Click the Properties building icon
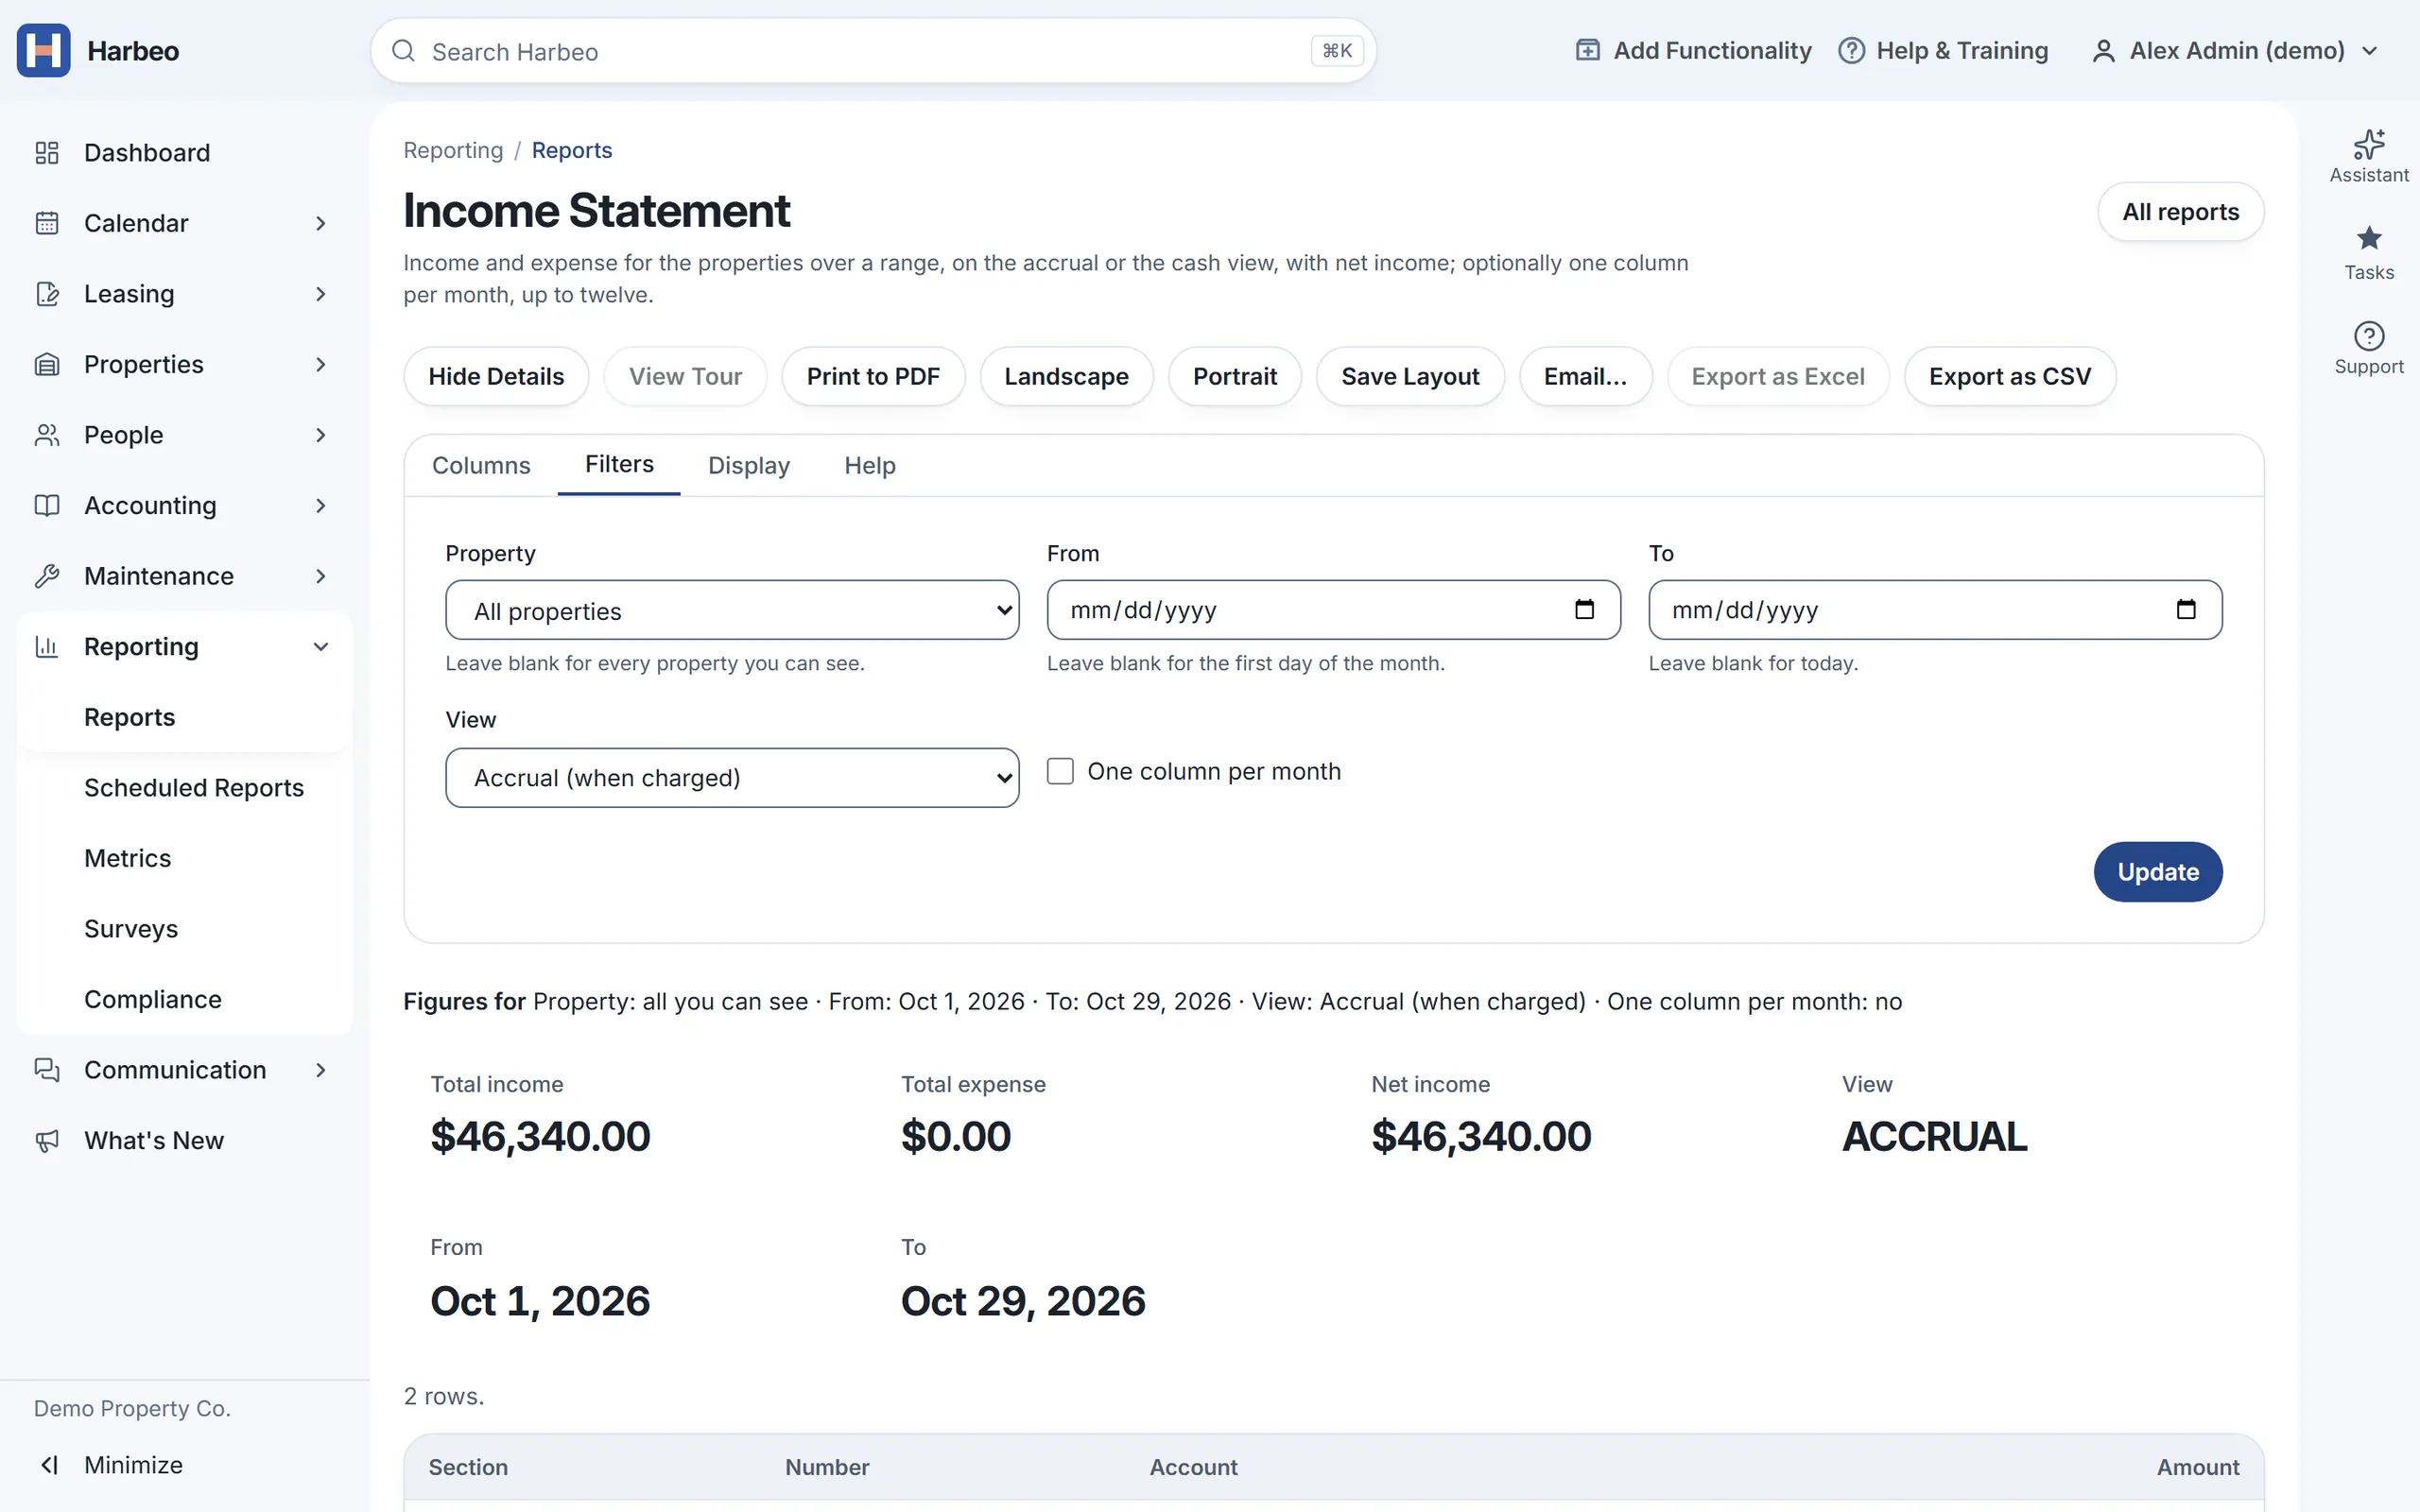This screenshot has width=2420, height=1512. point(47,364)
